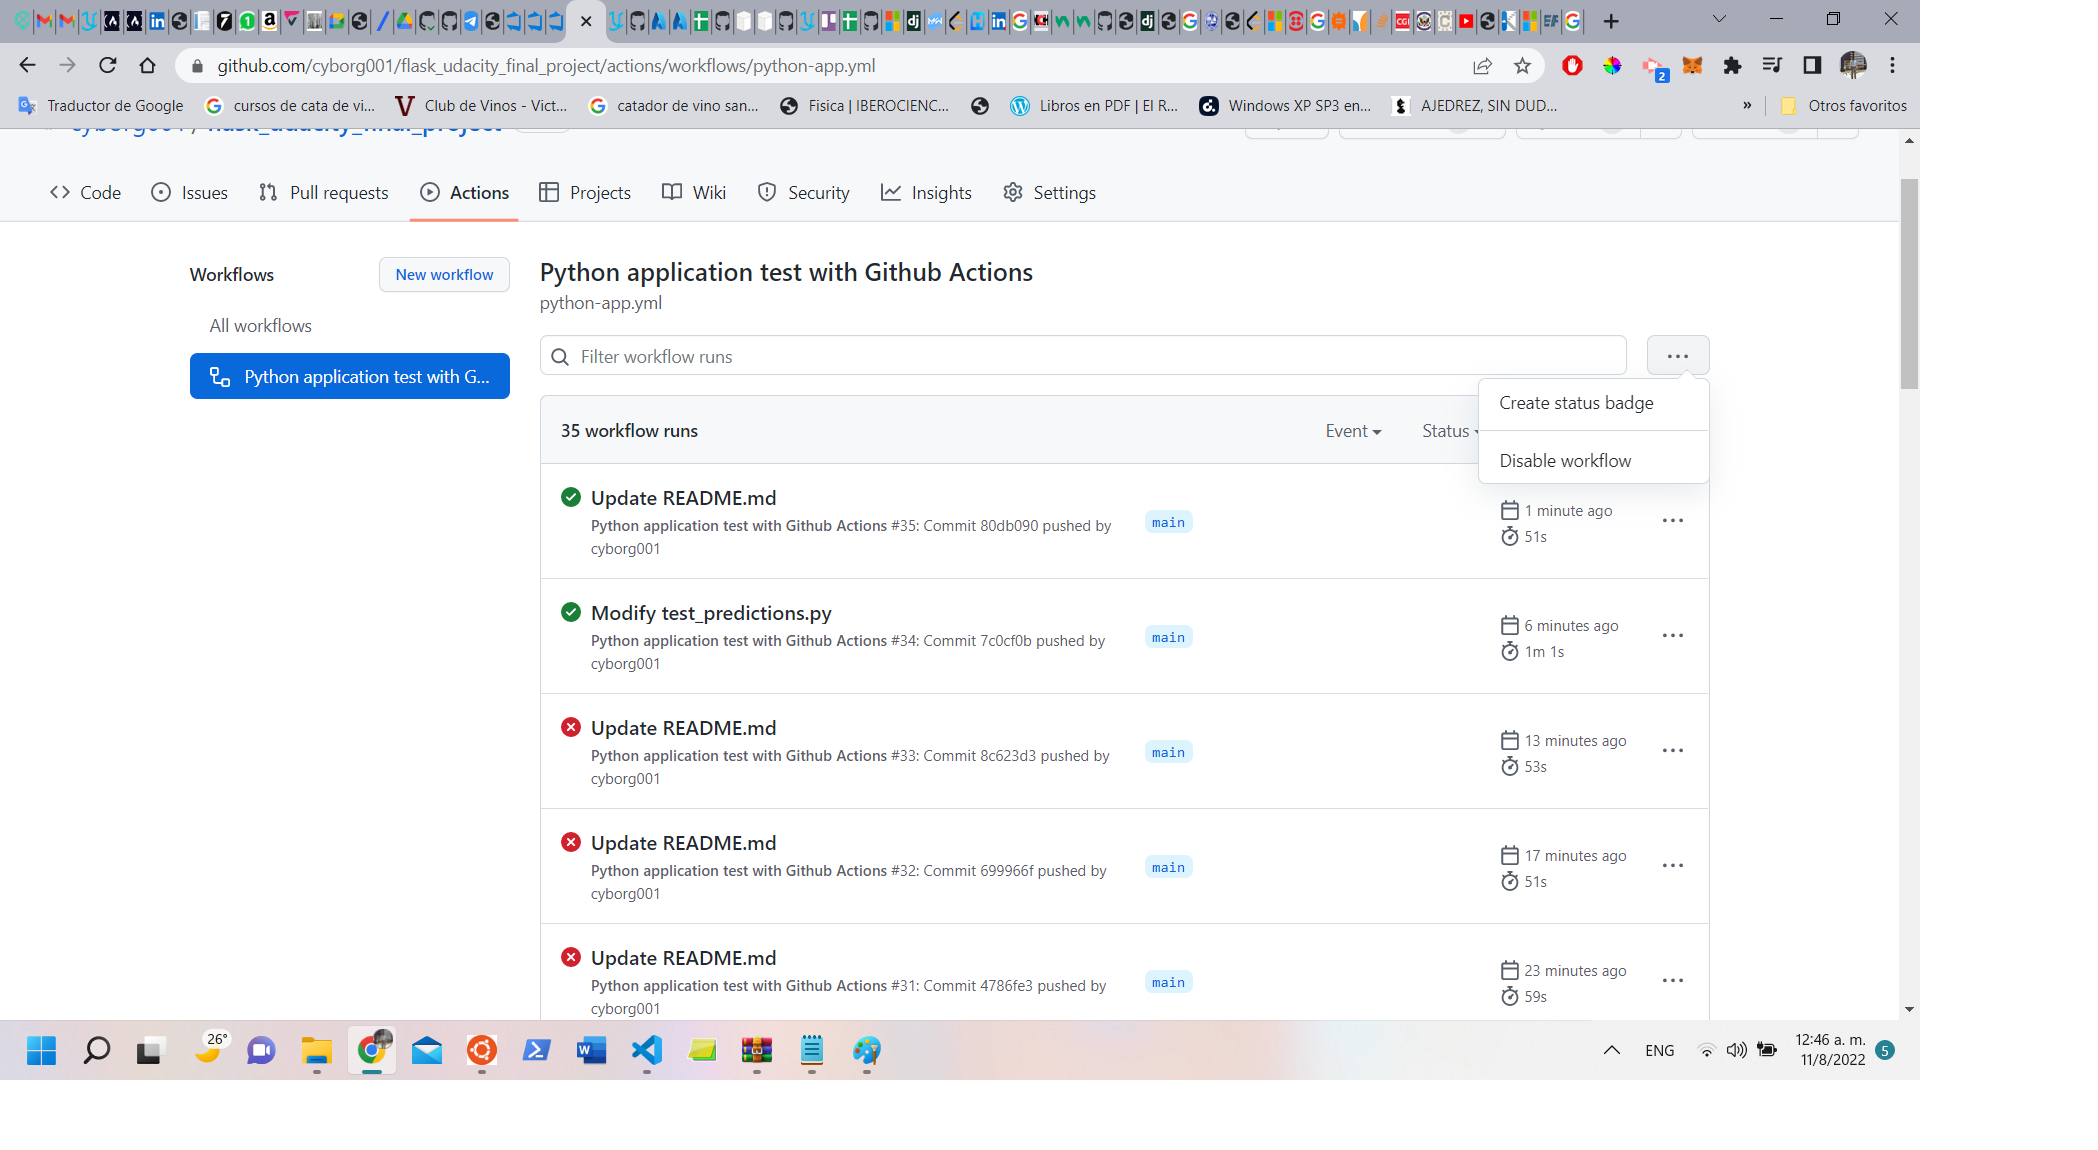The height and width of the screenshot is (1150, 2098).
Task: Click the browser extensions puzzle icon
Action: [x=1733, y=65]
